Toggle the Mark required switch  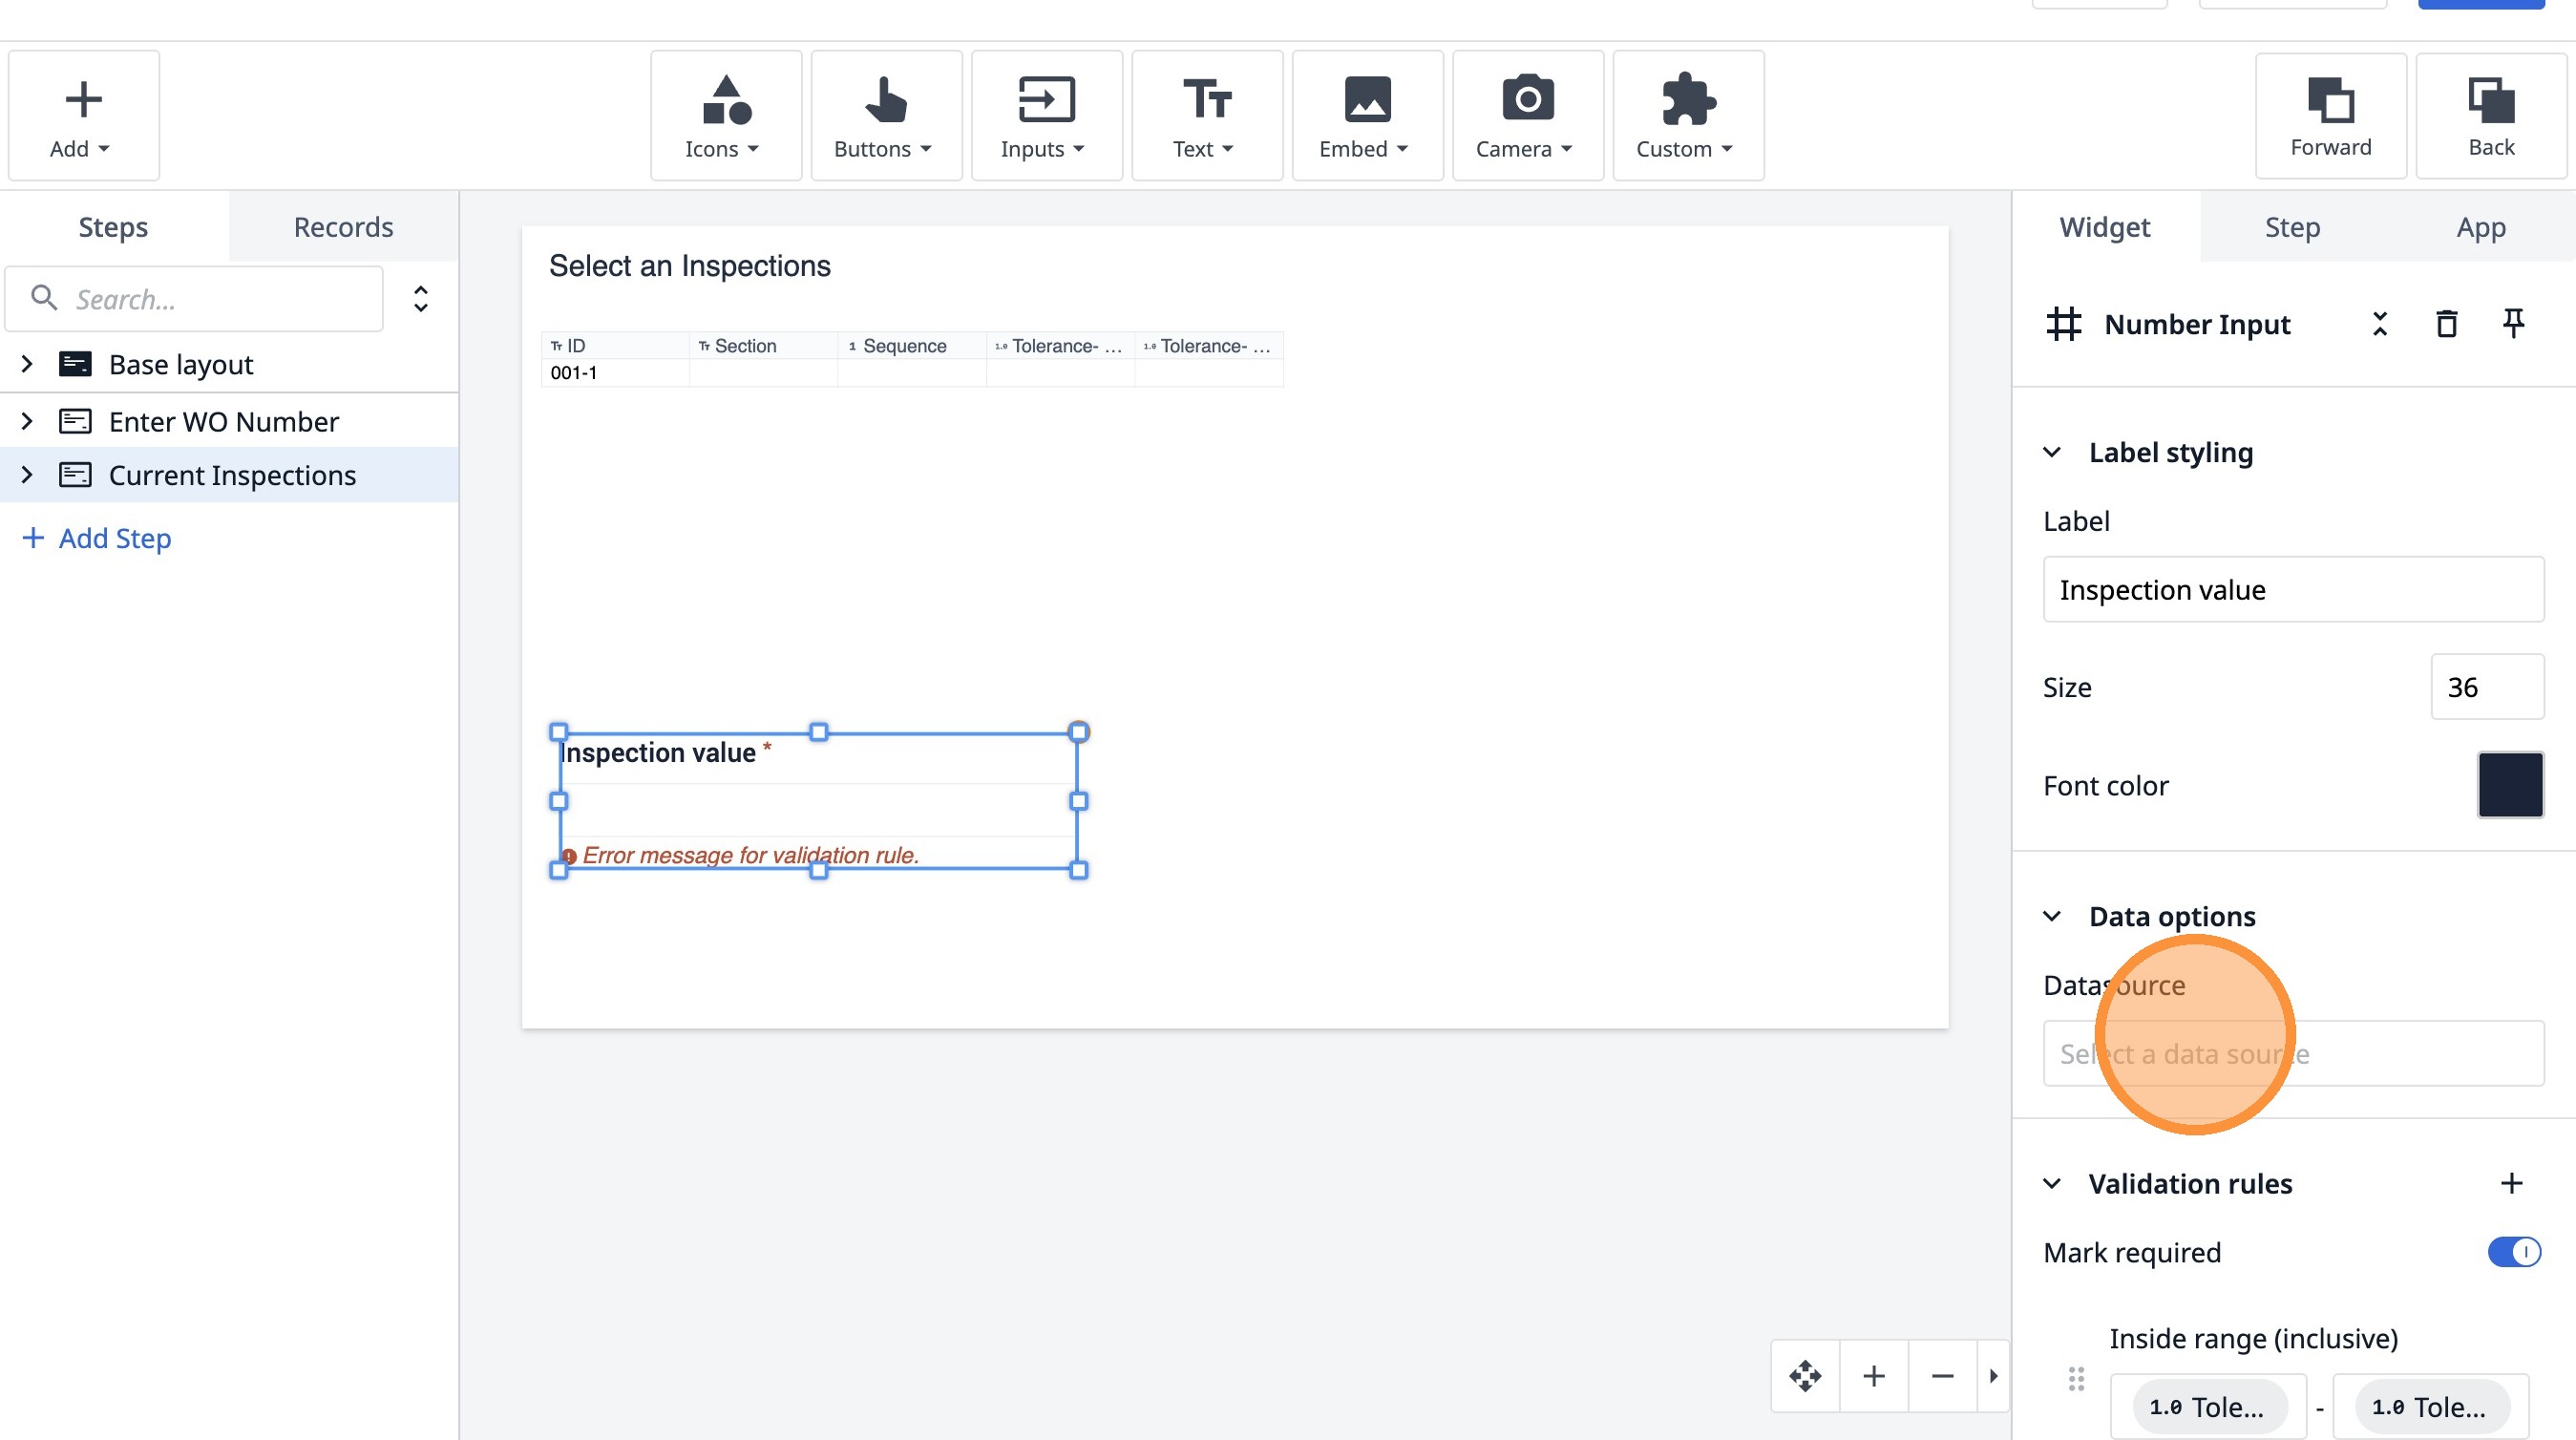pos(2513,1252)
